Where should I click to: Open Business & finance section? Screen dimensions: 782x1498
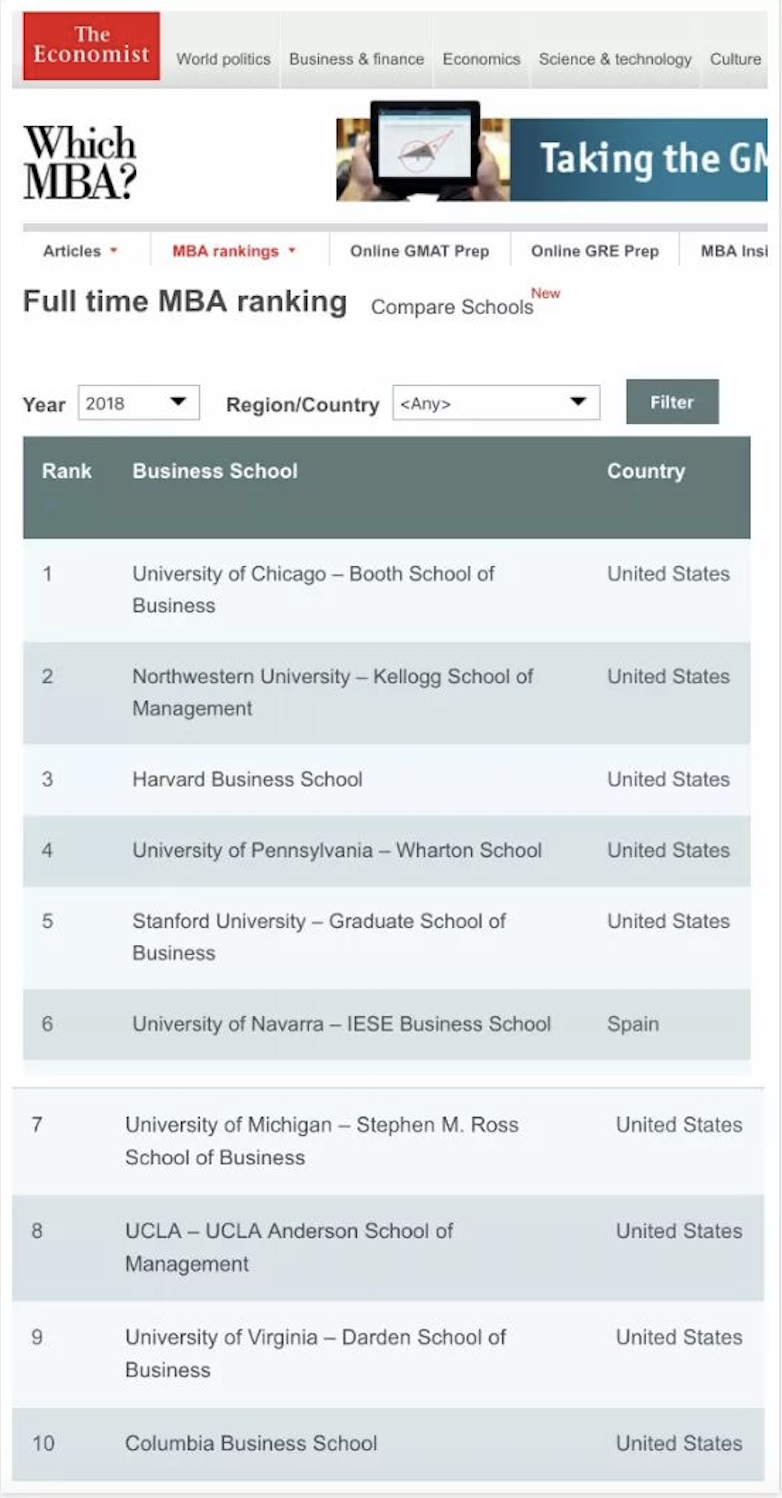(x=356, y=59)
